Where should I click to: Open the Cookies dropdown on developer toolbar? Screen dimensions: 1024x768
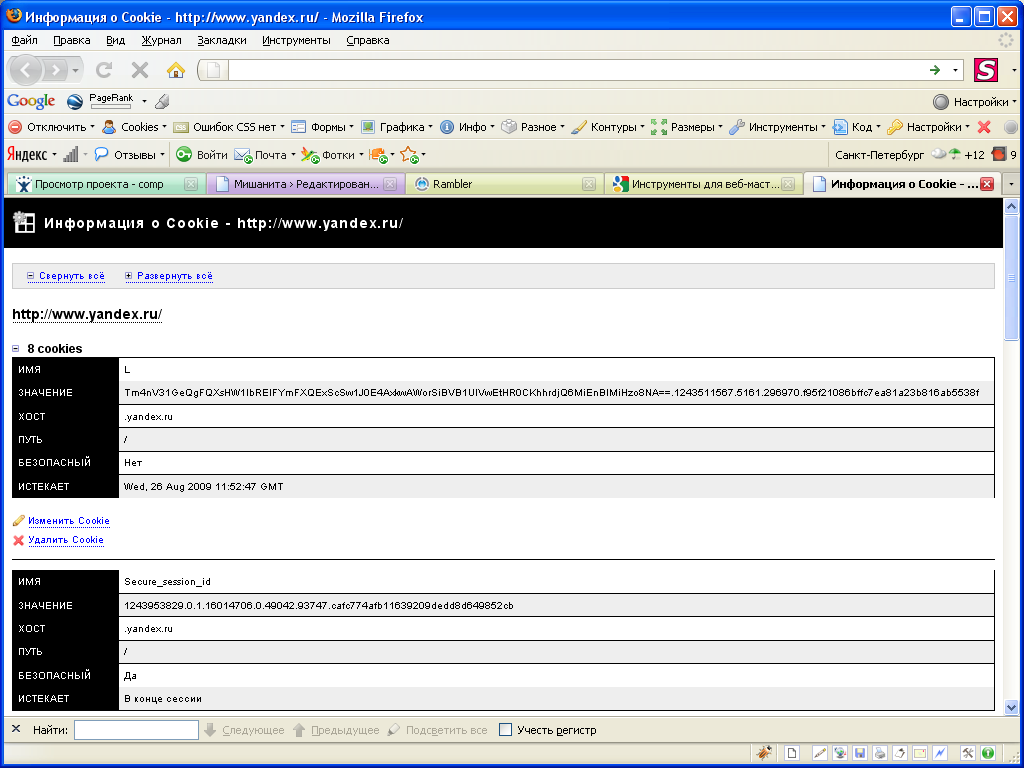pos(134,127)
